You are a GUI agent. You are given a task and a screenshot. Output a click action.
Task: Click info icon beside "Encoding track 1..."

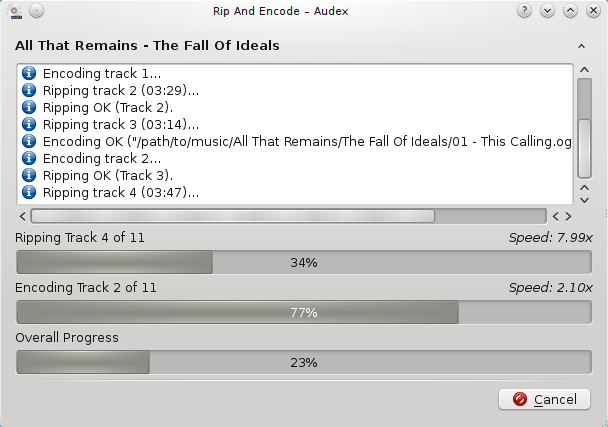click(29, 74)
